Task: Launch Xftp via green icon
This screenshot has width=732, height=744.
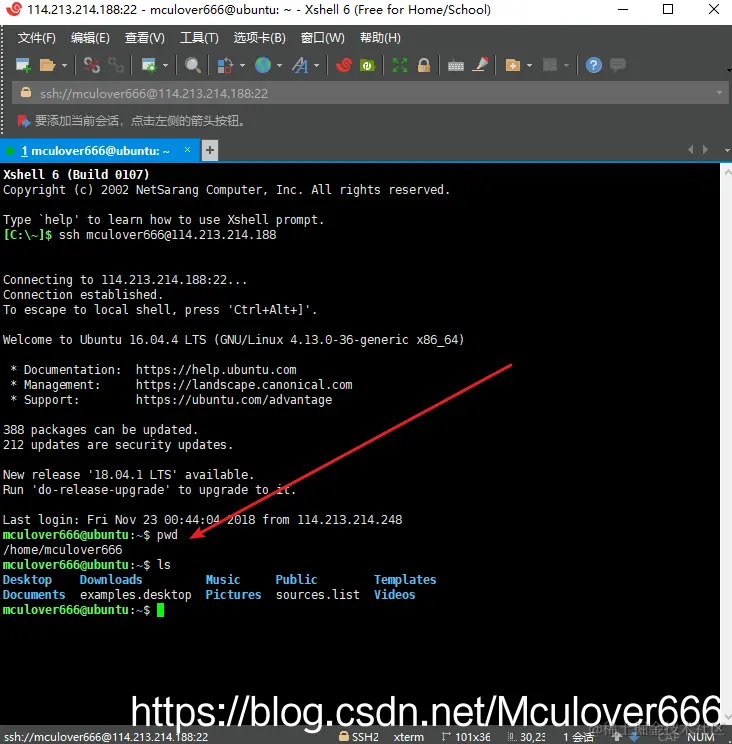Action: [368, 65]
